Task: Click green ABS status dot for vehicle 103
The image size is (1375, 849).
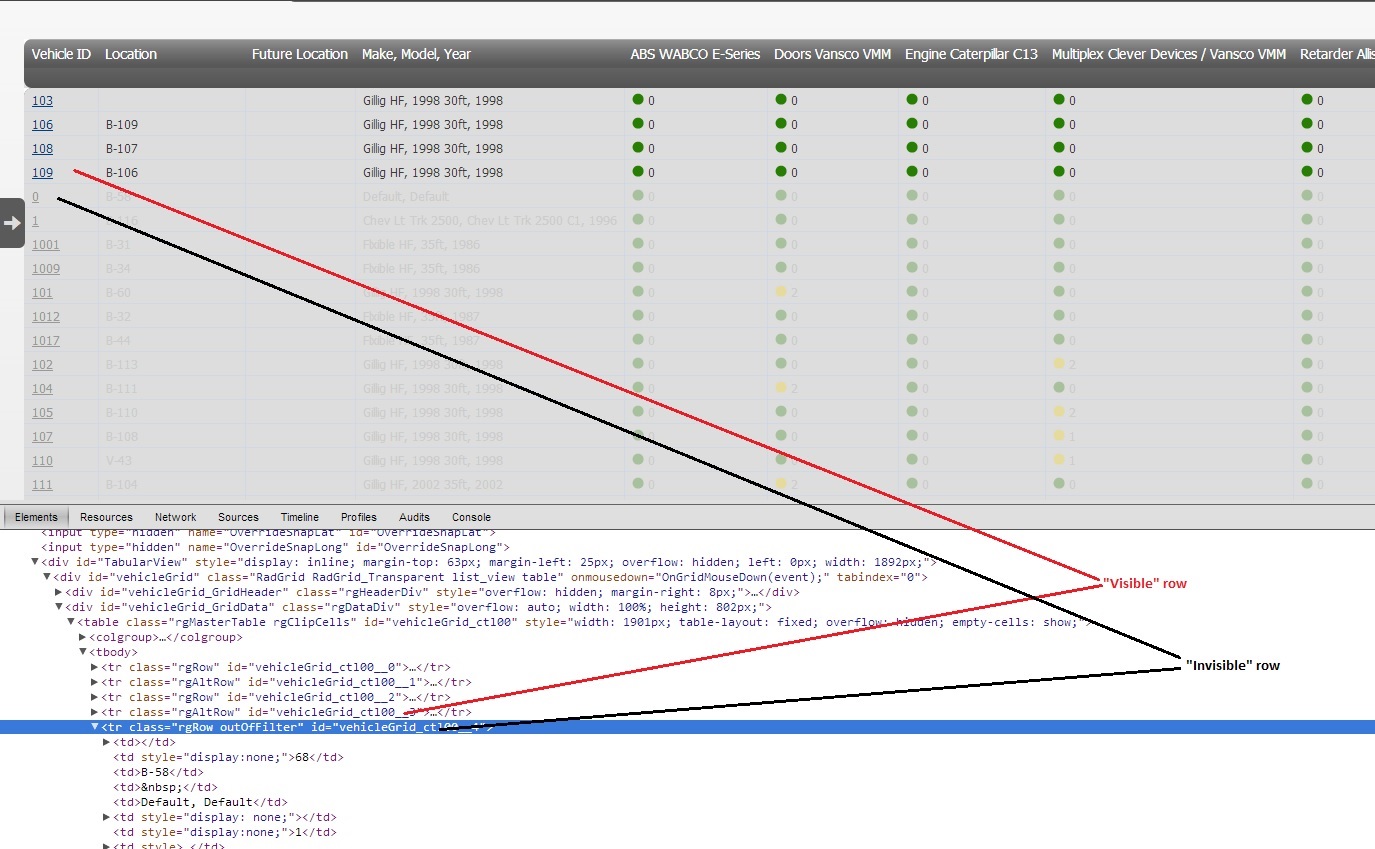Action: point(637,99)
